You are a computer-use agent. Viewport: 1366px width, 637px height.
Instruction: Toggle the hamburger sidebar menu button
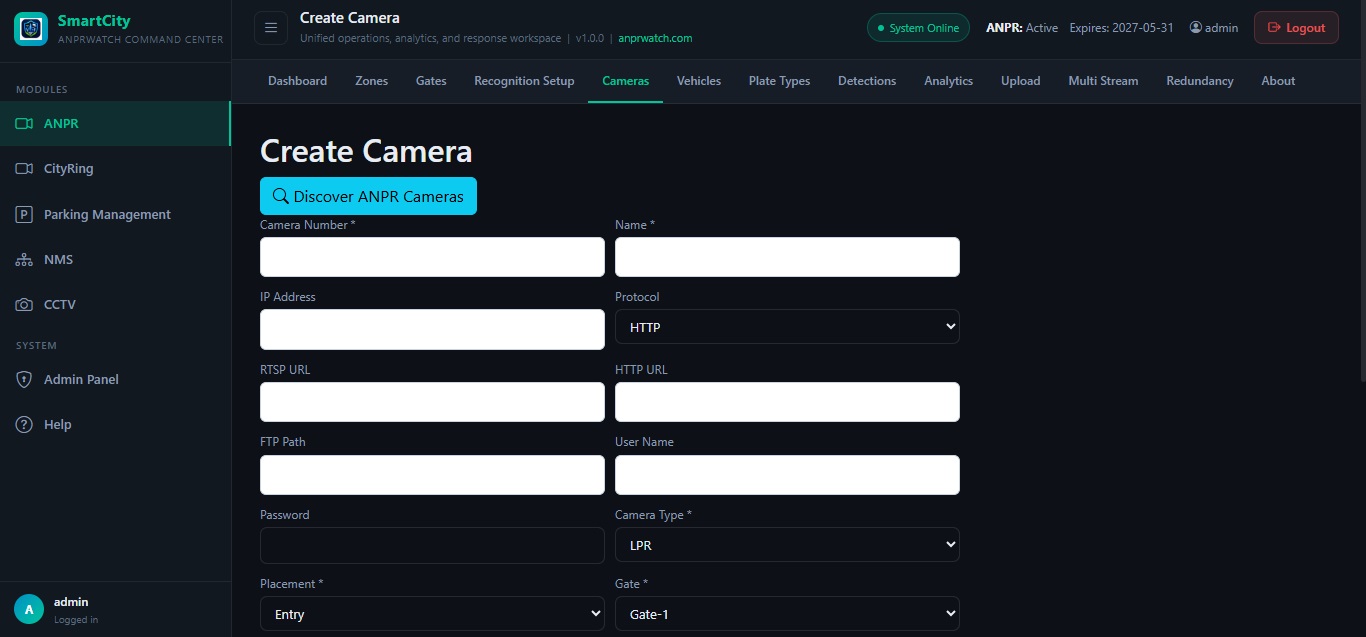point(270,29)
